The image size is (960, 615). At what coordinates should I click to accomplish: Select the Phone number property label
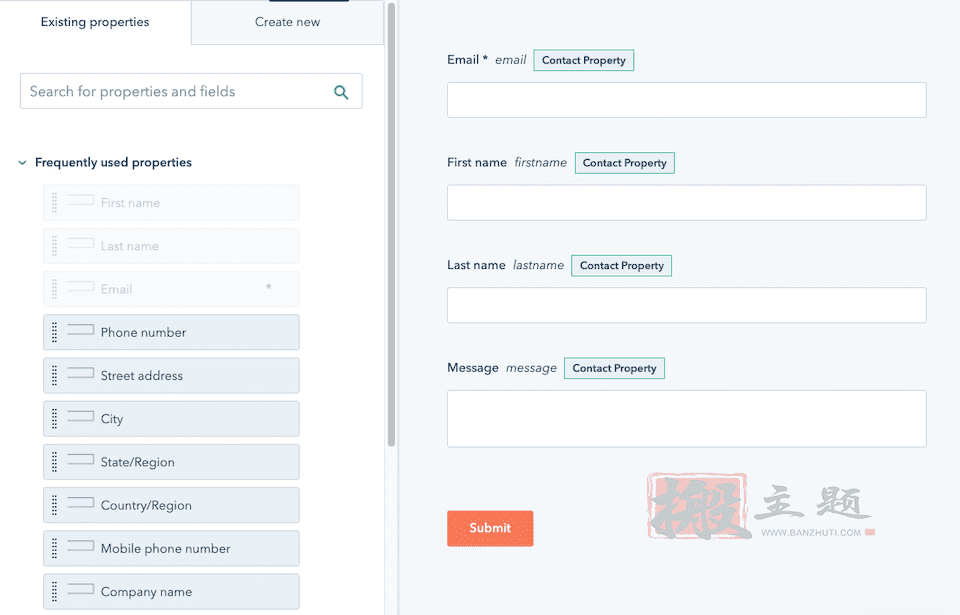click(x=143, y=333)
